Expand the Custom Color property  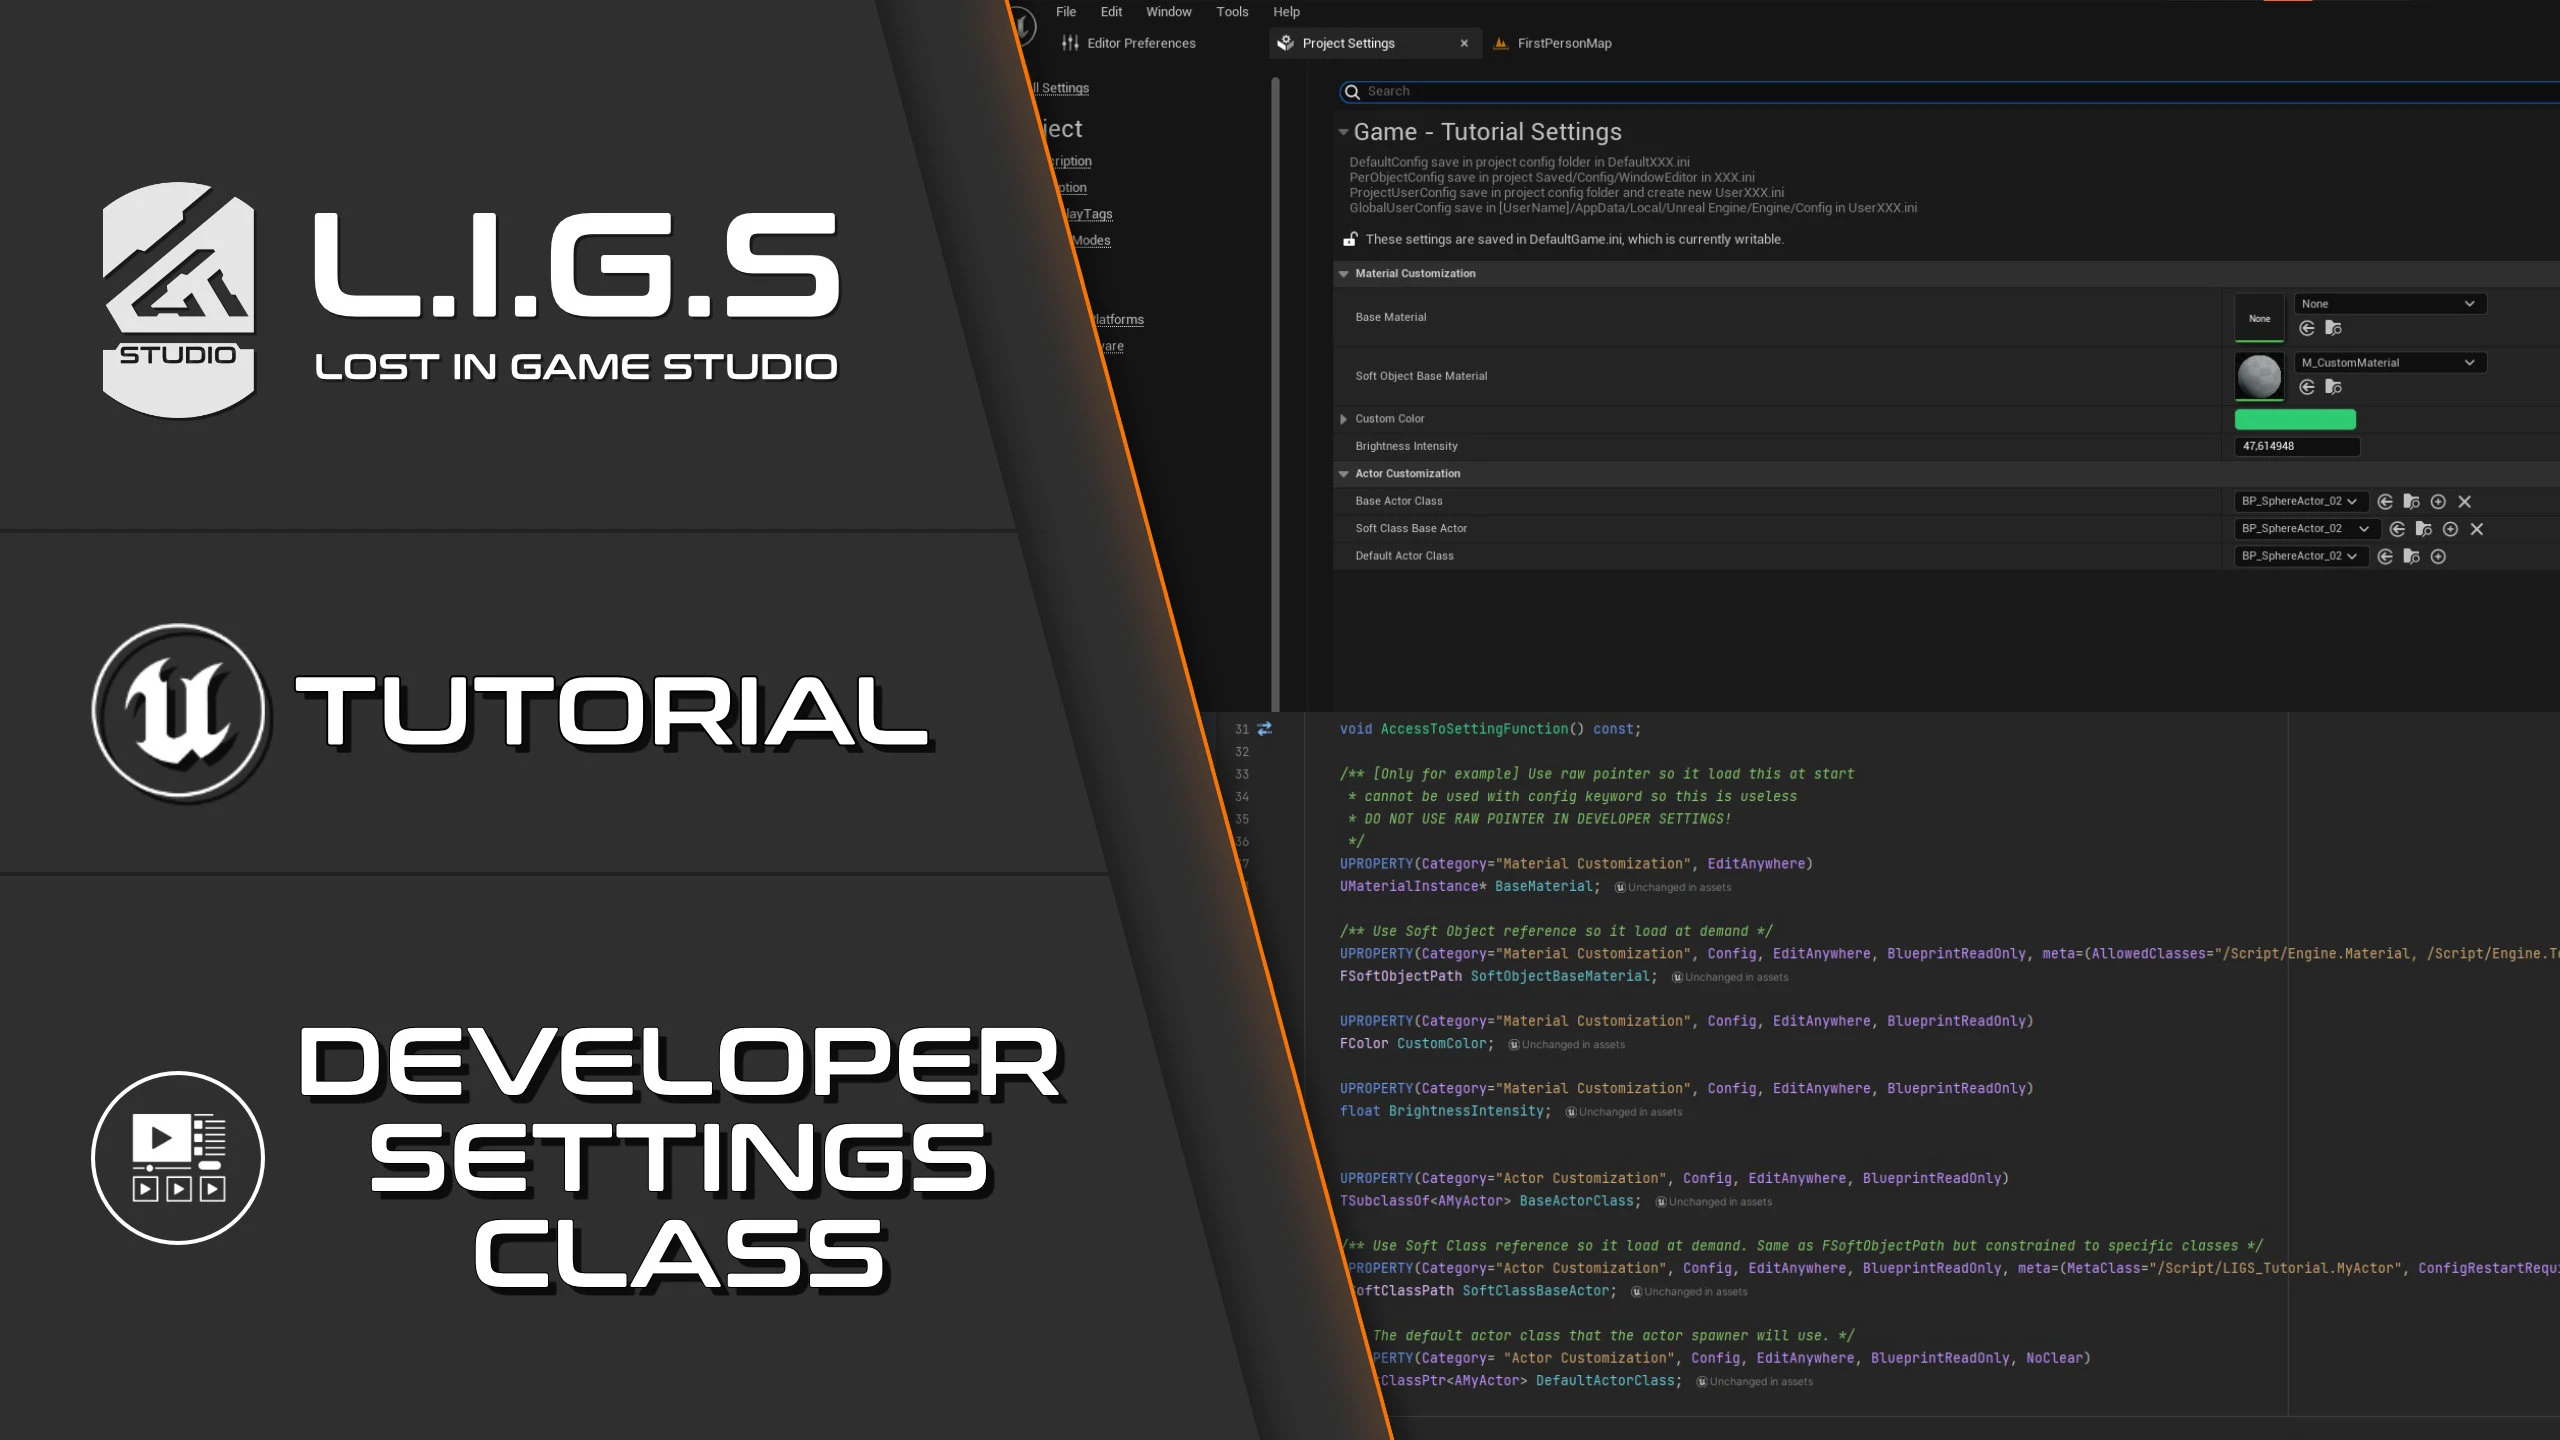pyautogui.click(x=1344, y=419)
